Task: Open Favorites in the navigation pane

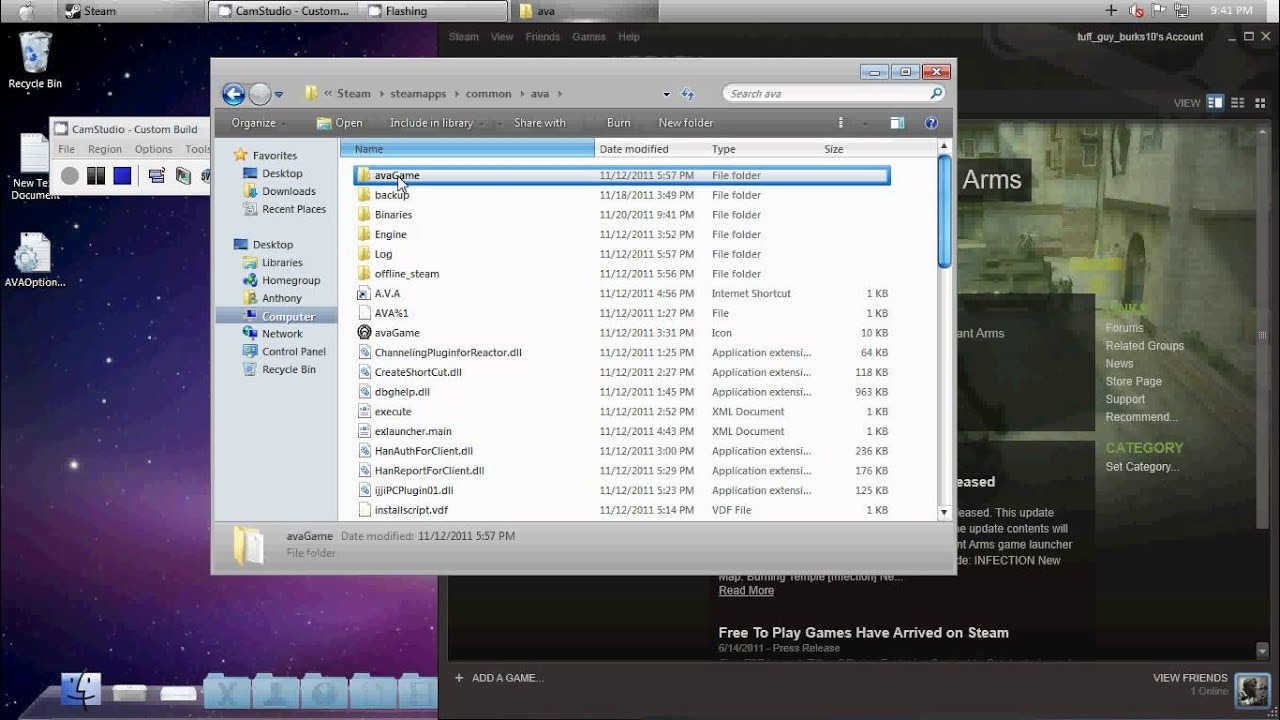Action: click(x=274, y=155)
